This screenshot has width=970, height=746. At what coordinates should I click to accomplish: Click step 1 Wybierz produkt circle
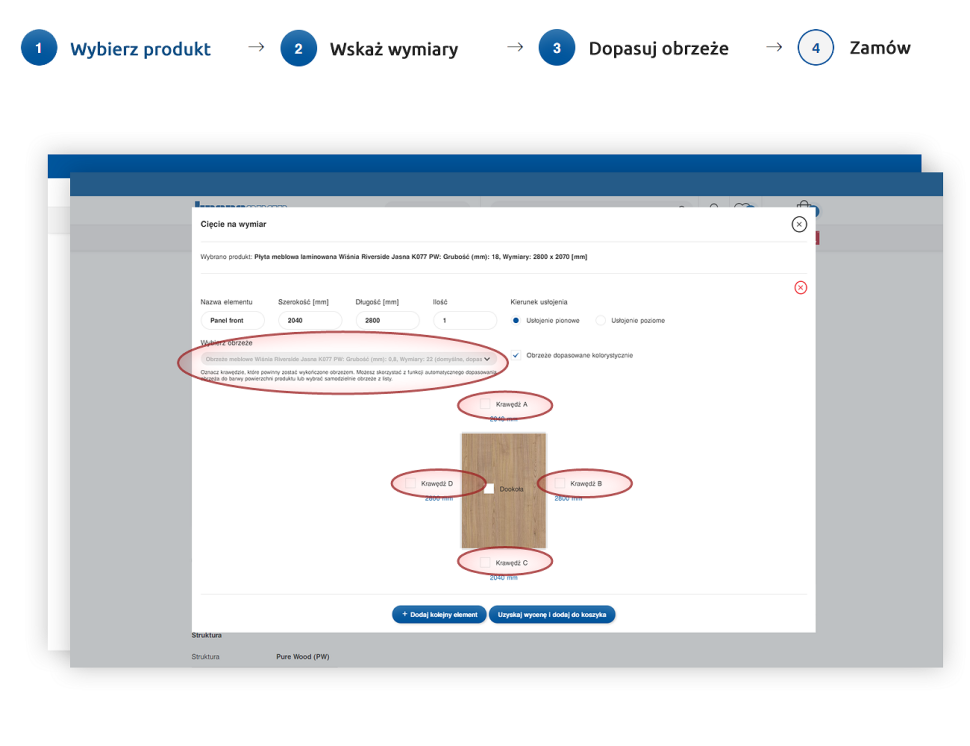39,48
